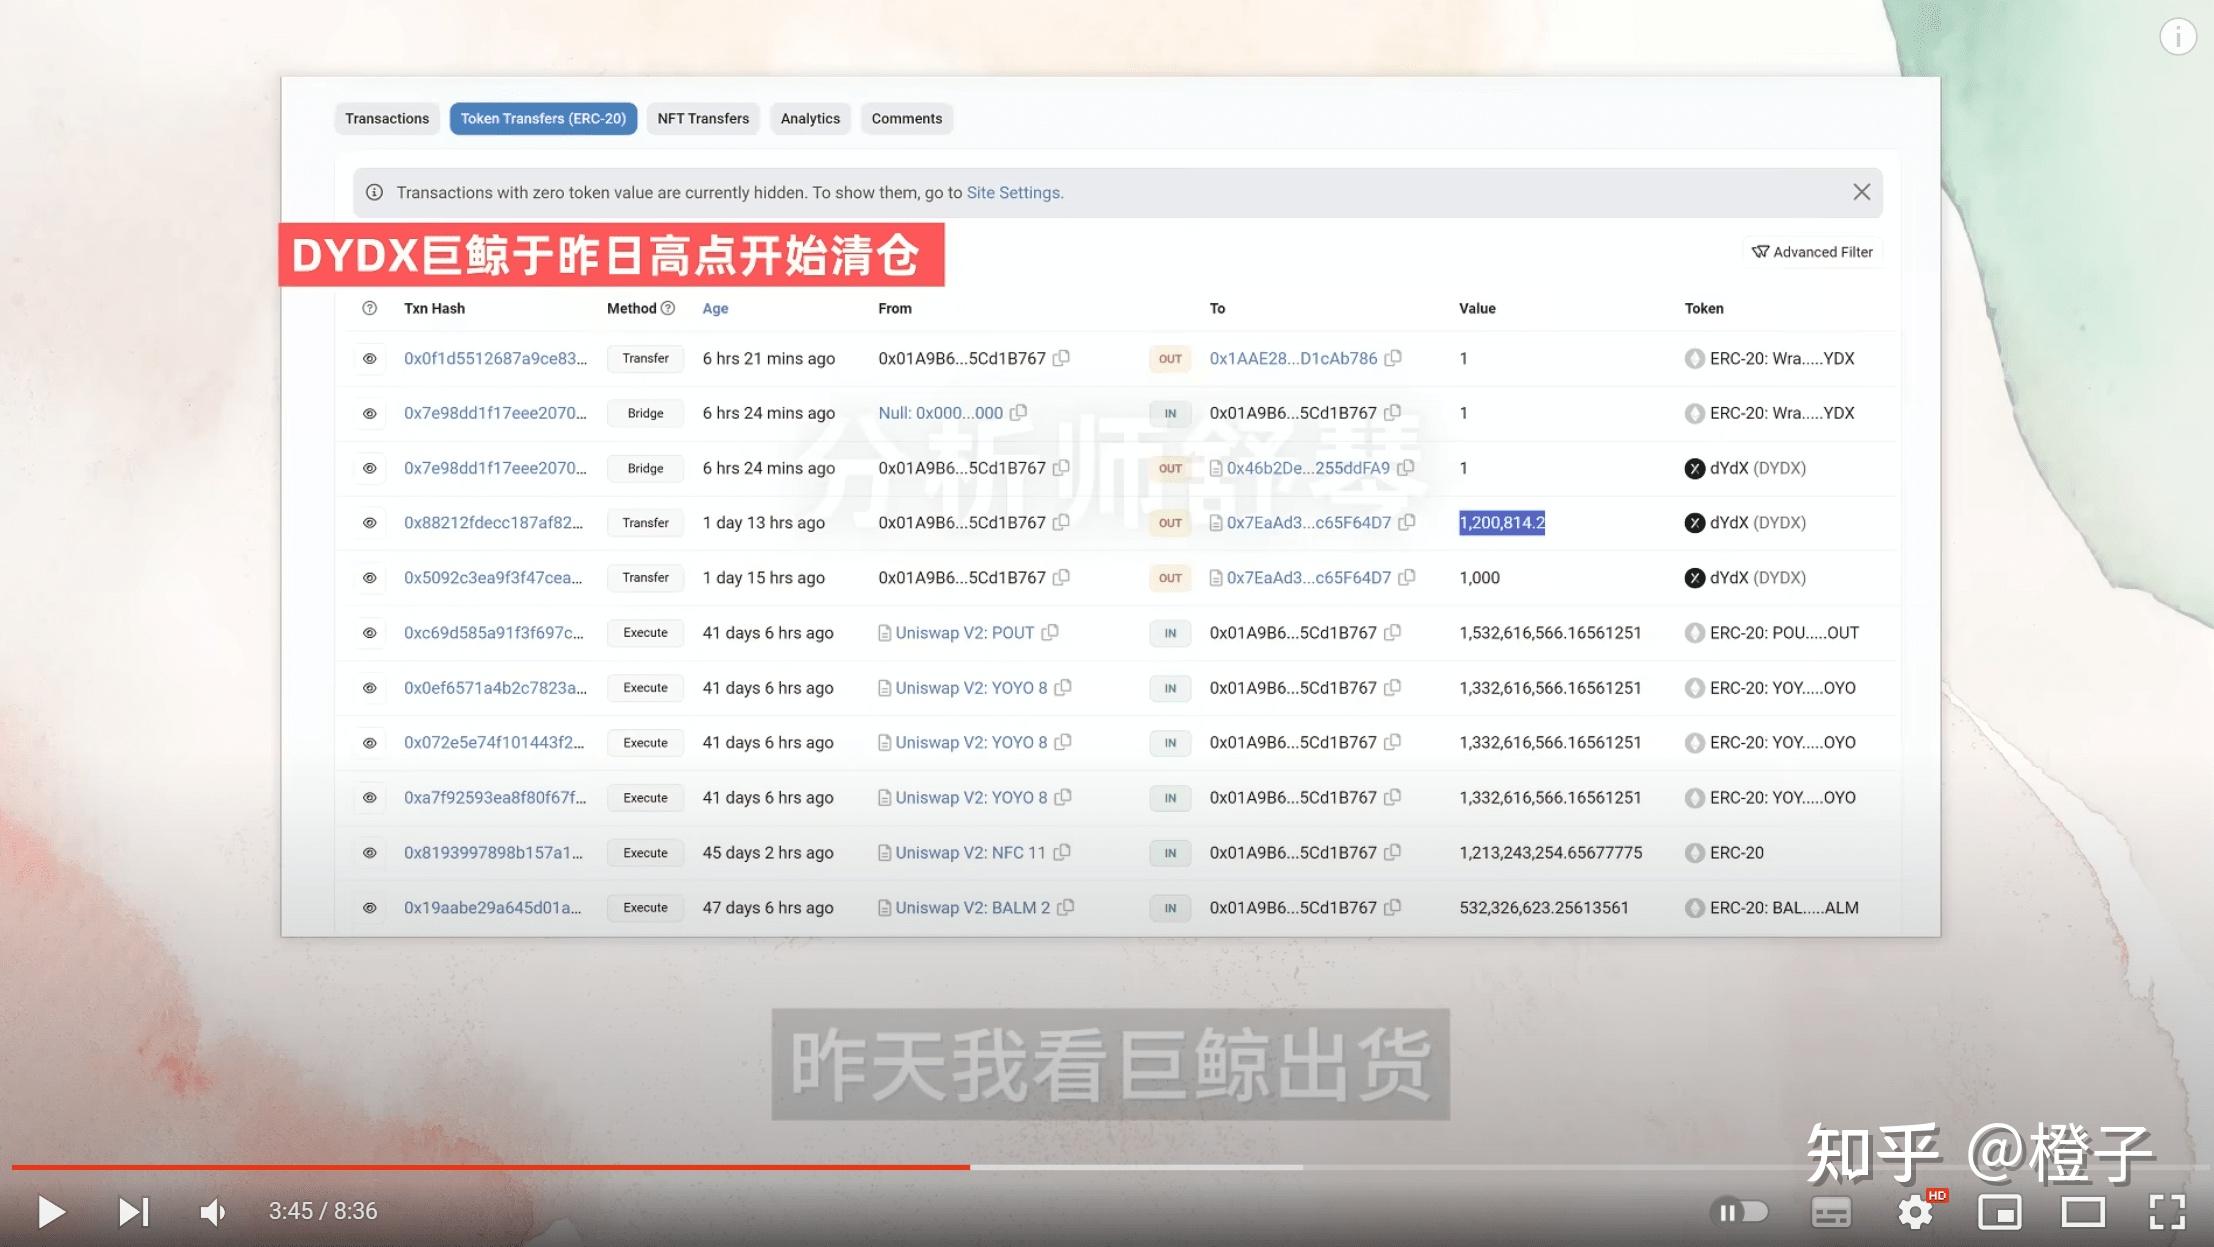Open address 0x1AAE28...D1cAb786
This screenshot has width=2214, height=1247.
pos(1293,358)
